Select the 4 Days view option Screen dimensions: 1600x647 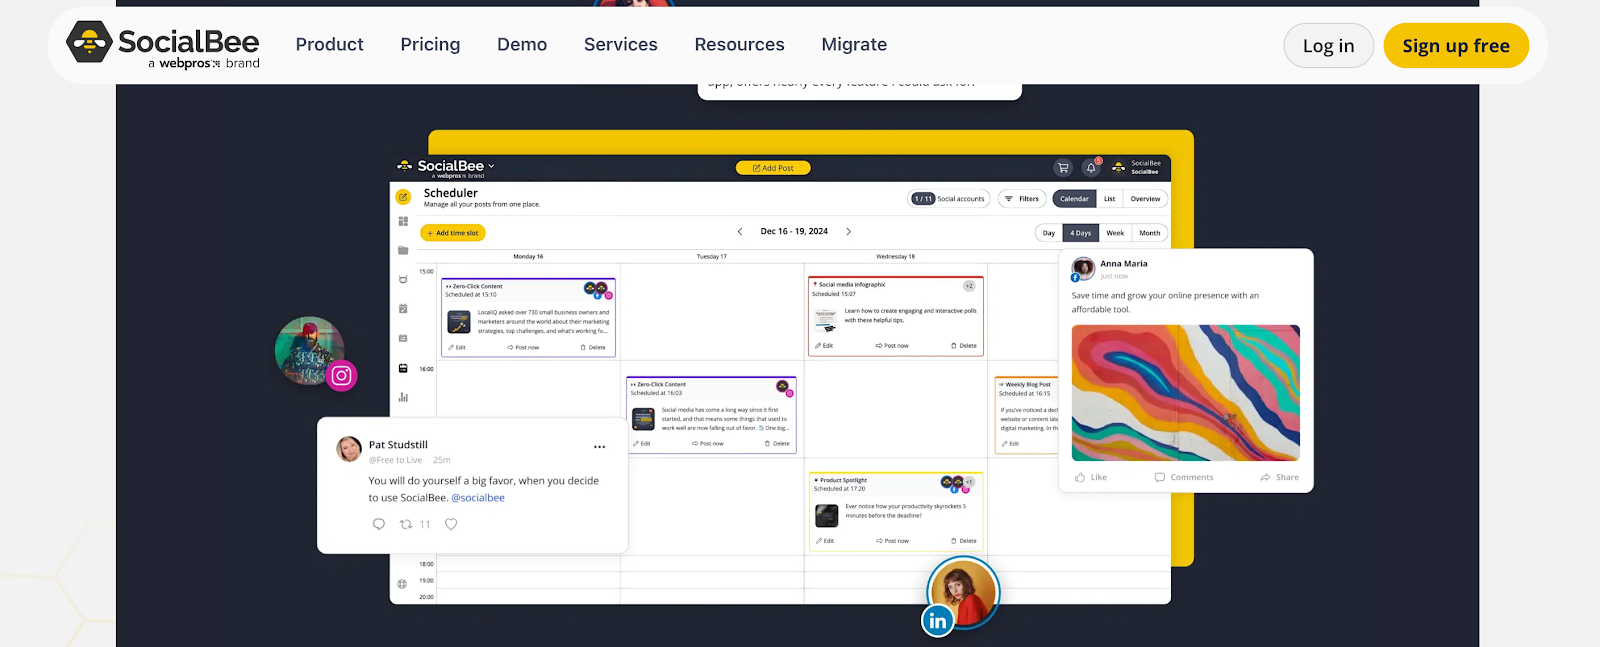pos(1081,233)
